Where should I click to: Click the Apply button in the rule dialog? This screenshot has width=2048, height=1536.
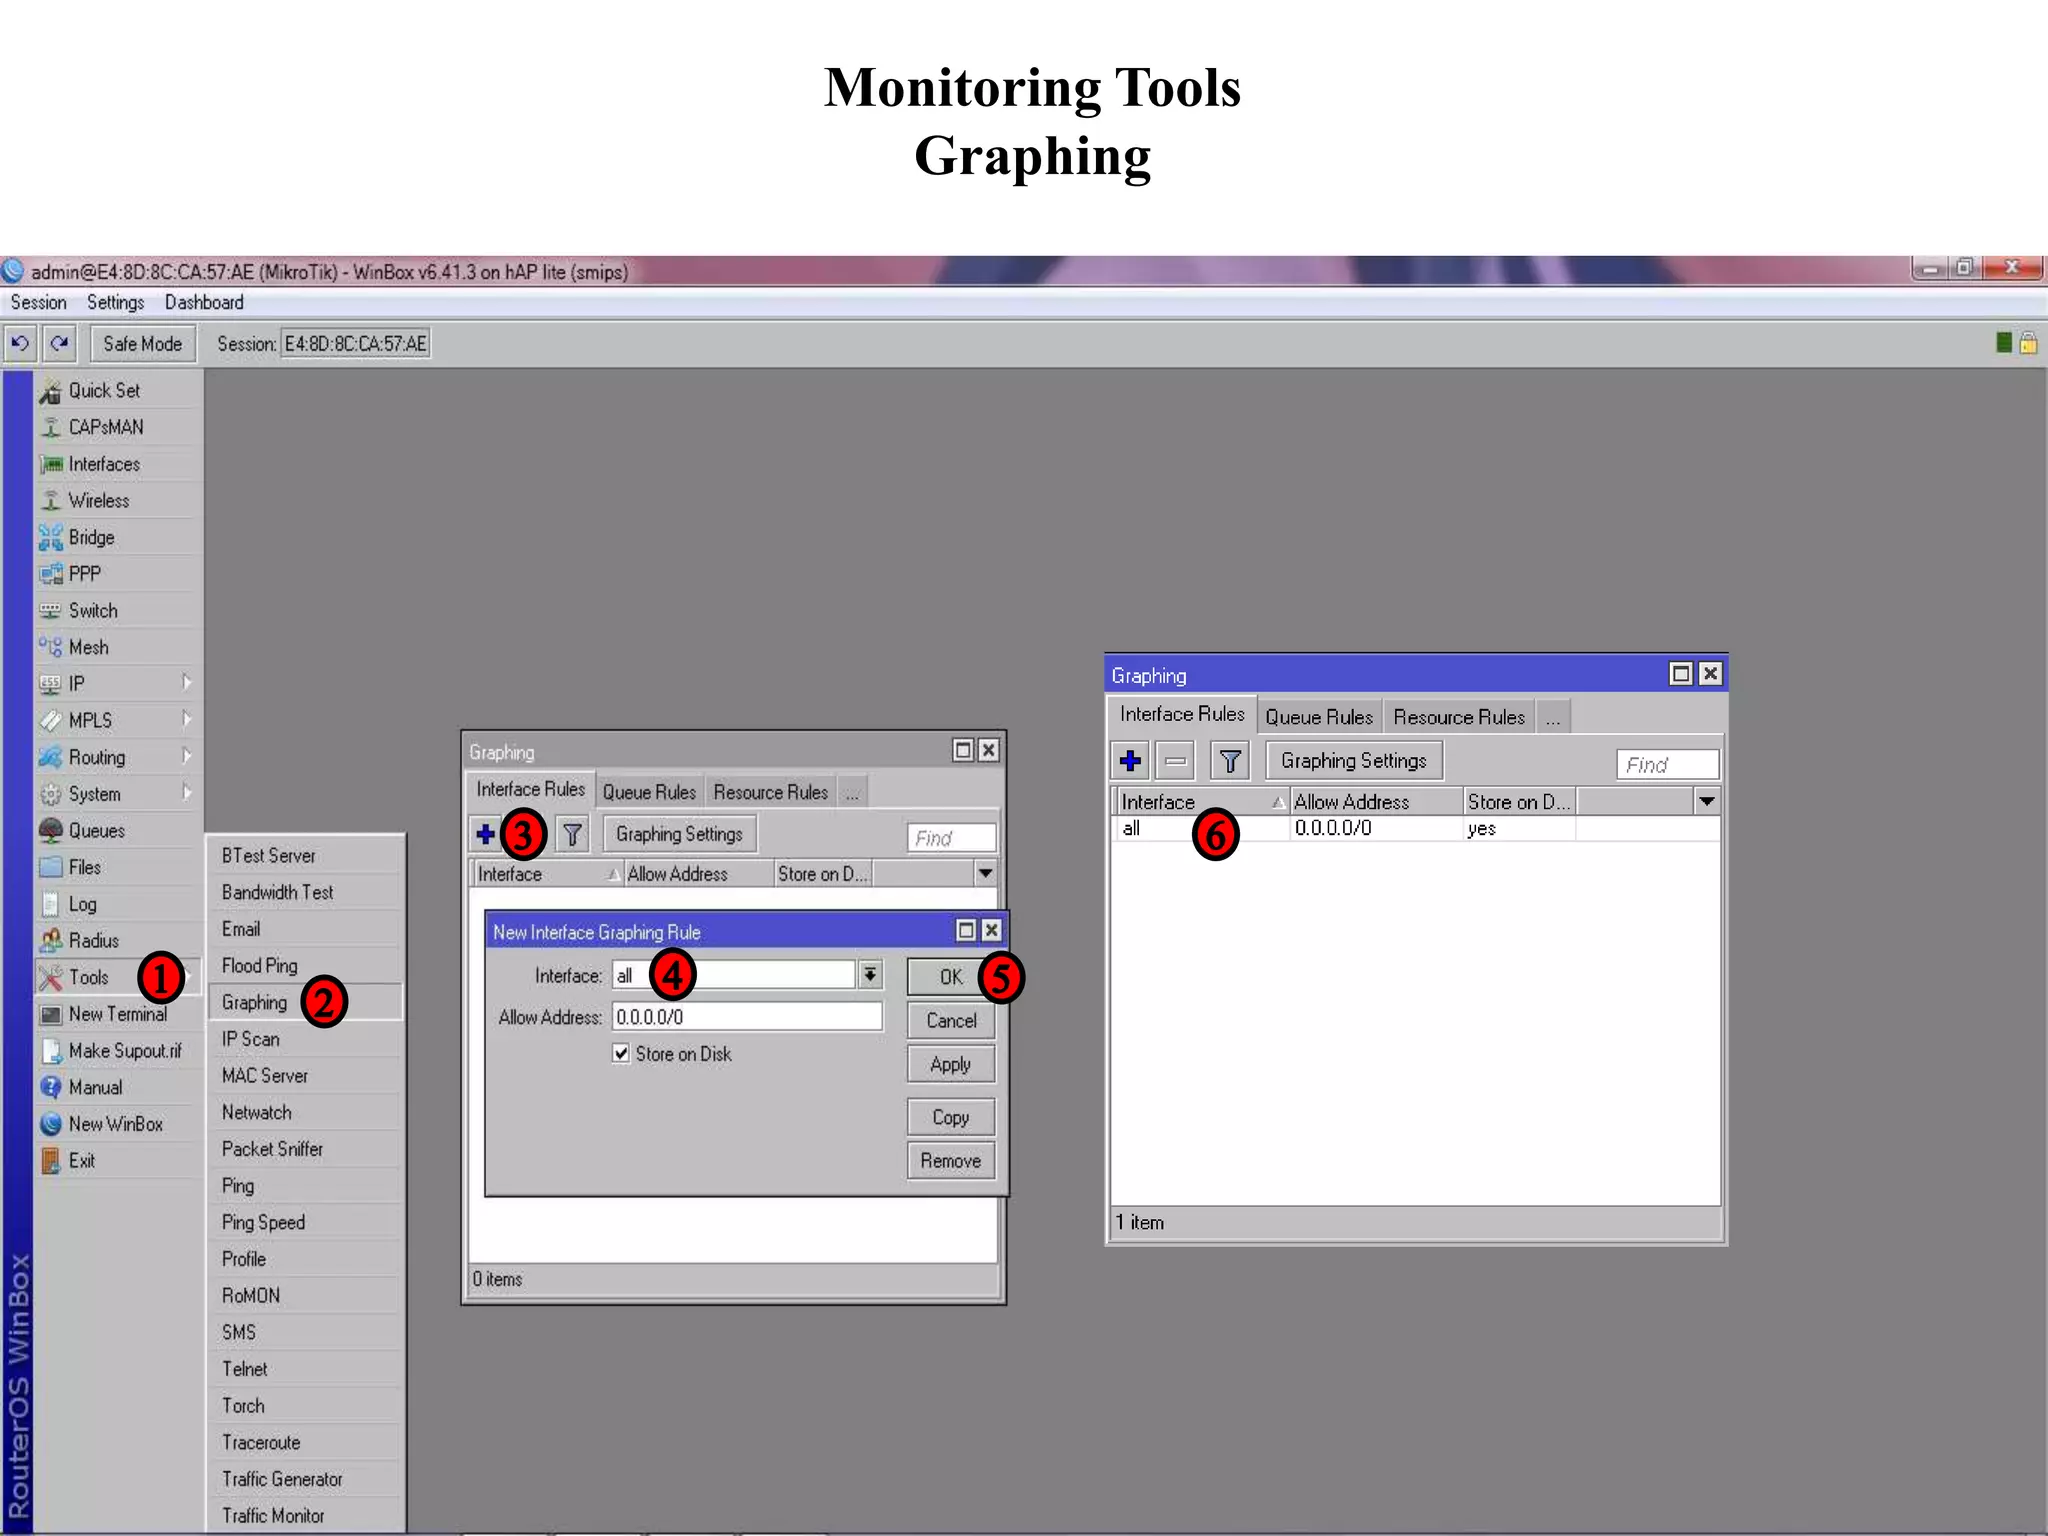(950, 1065)
